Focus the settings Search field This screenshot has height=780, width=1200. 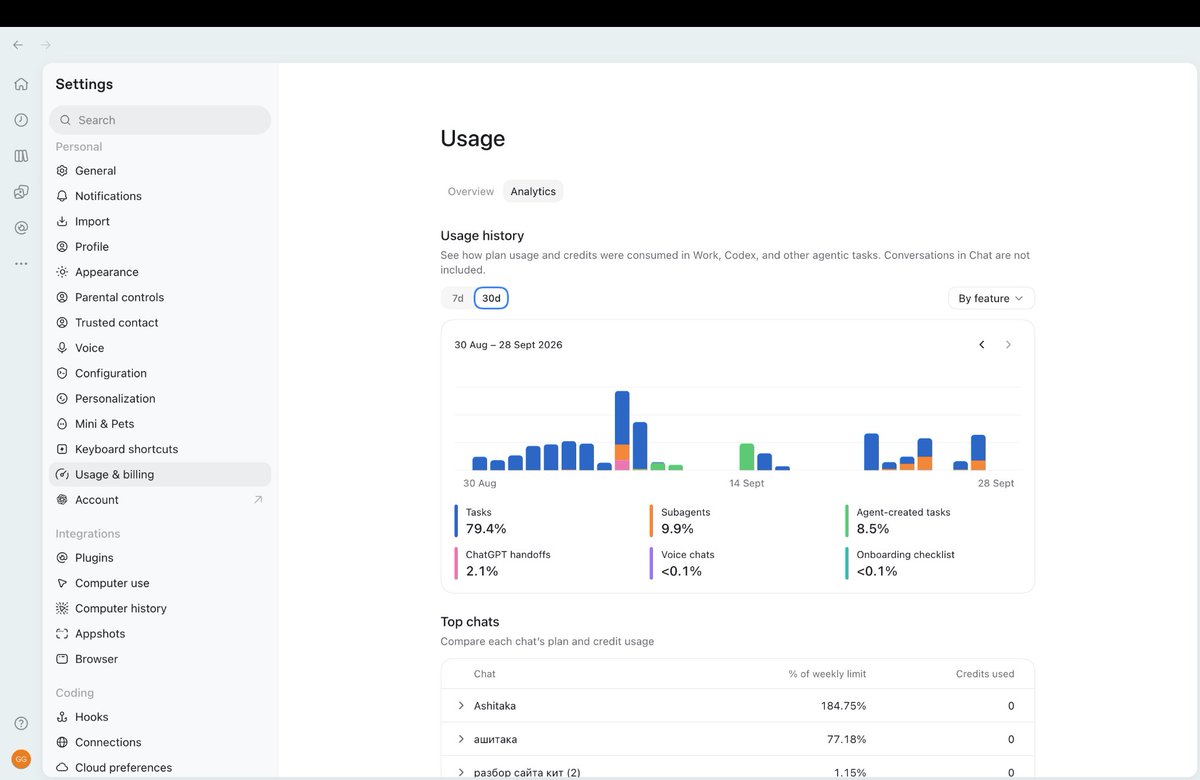(x=160, y=120)
